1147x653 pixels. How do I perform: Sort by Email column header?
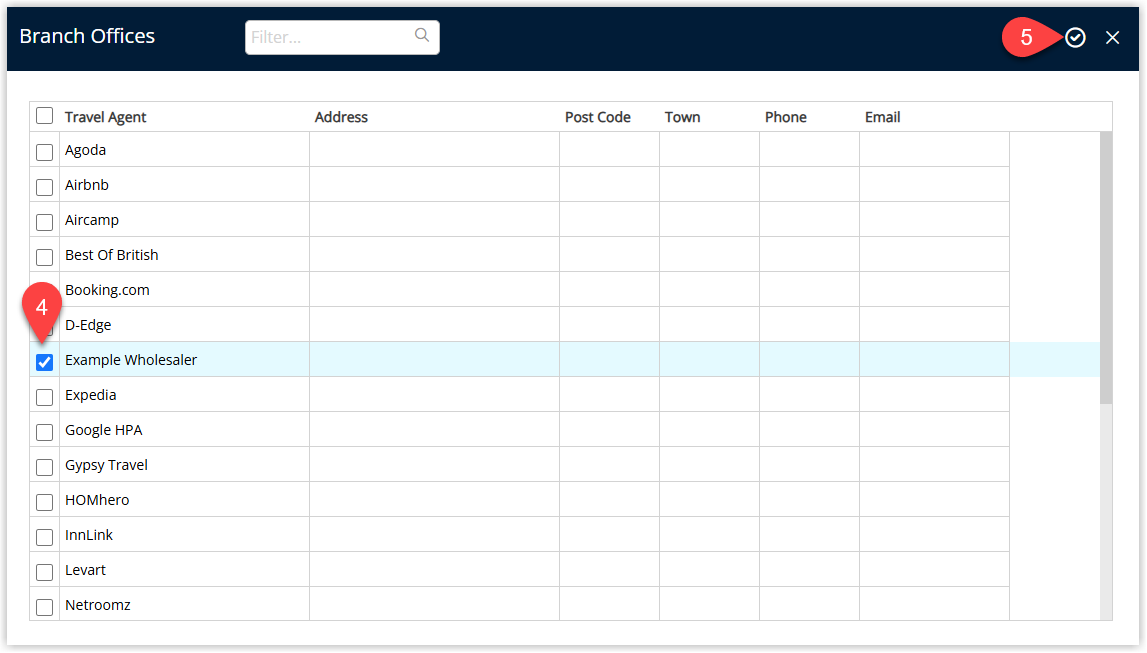[x=882, y=117]
